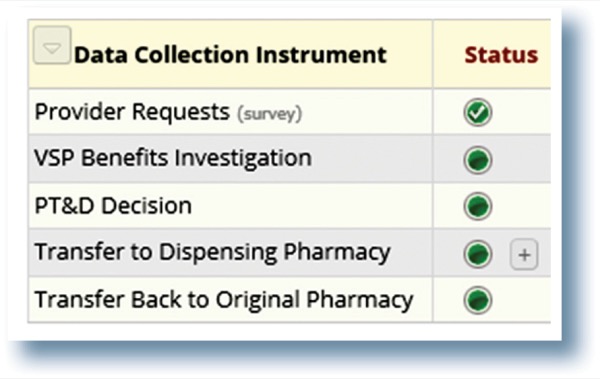Image resolution: width=600 pixels, height=379 pixels.
Task: Open the PT&D Decision green status icon
Action: (478, 206)
